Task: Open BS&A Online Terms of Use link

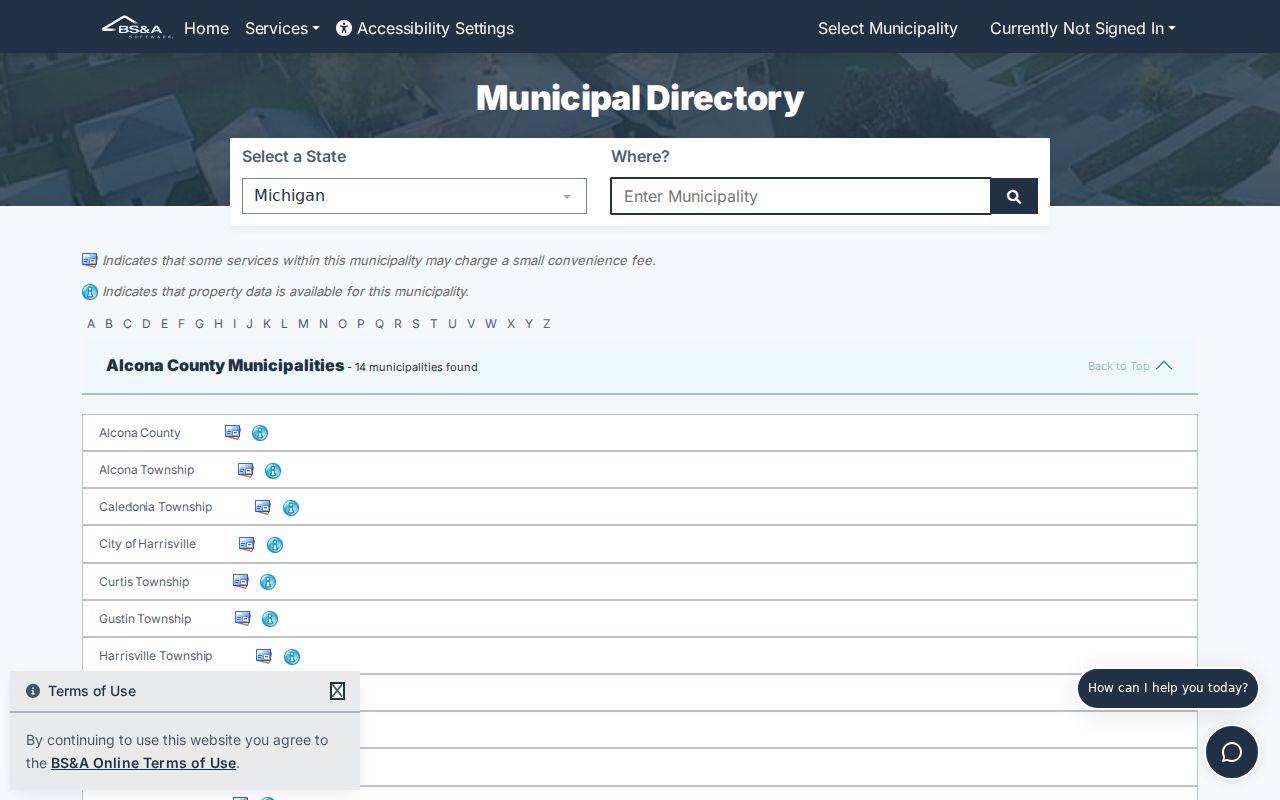Action: 144,763
